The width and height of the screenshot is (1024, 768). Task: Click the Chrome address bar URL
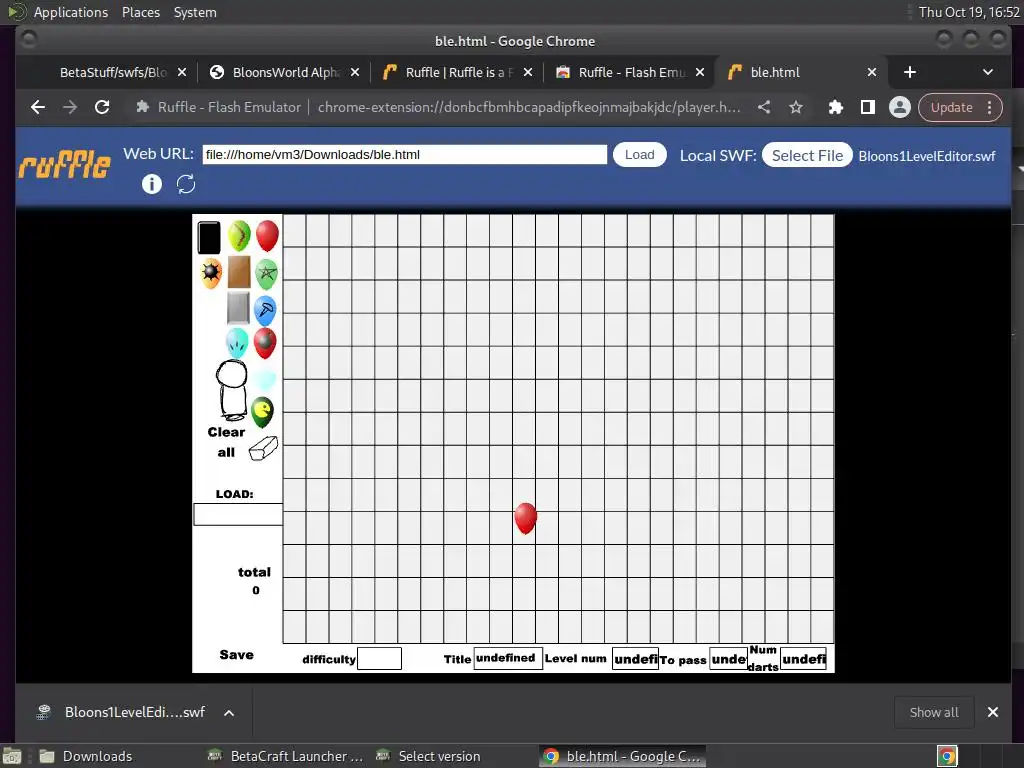tap(529, 107)
